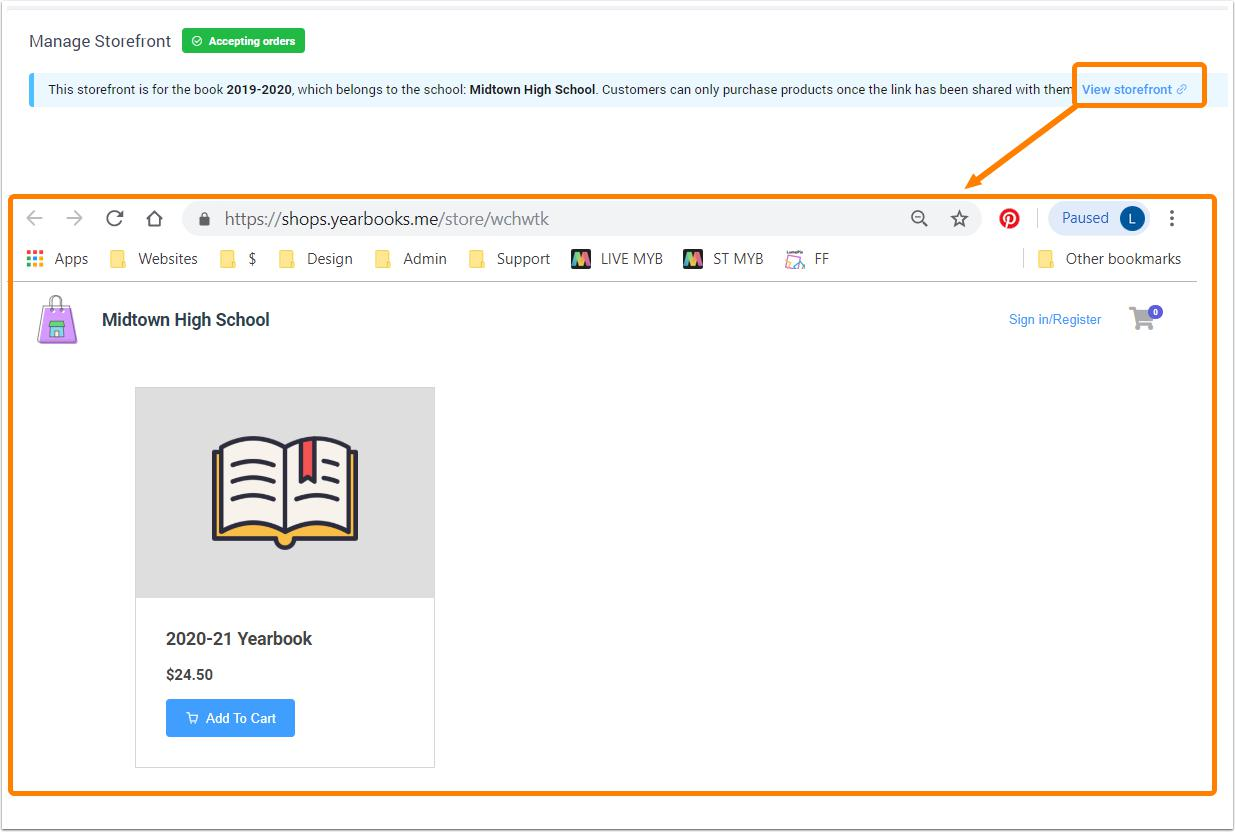
Task: Click the Midtown High School store title
Action: tap(186, 320)
